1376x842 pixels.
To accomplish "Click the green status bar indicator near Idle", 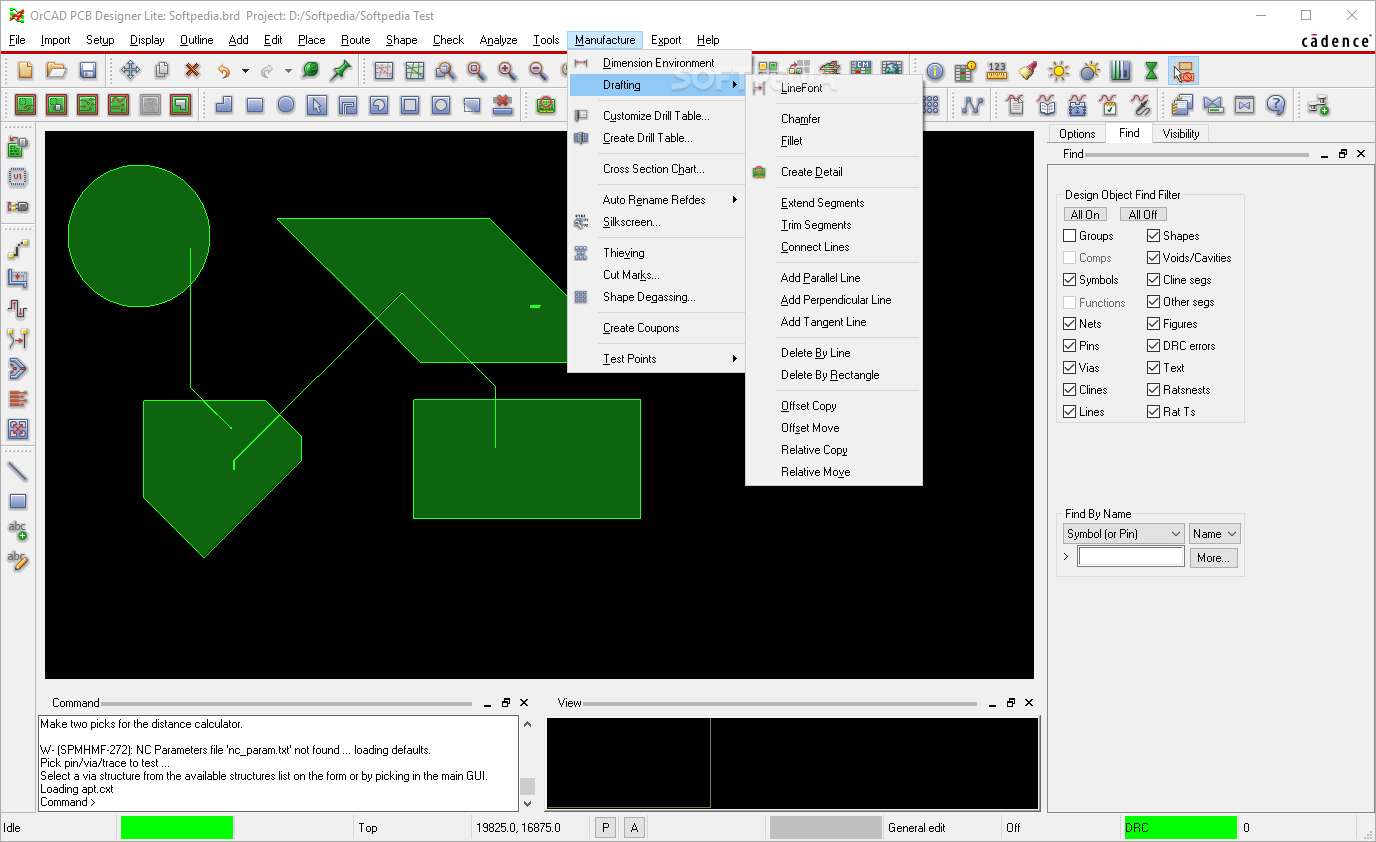I will pyautogui.click(x=177, y=828).
